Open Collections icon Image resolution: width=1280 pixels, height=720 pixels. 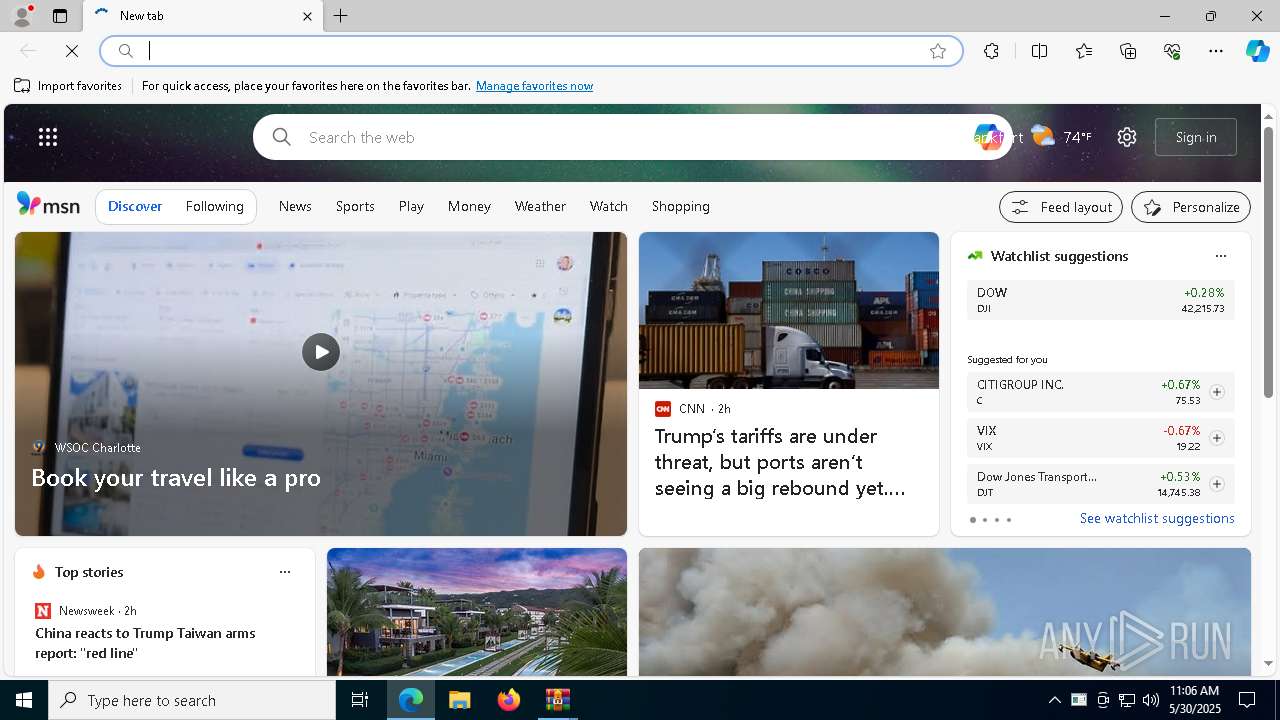[1128, 51]
